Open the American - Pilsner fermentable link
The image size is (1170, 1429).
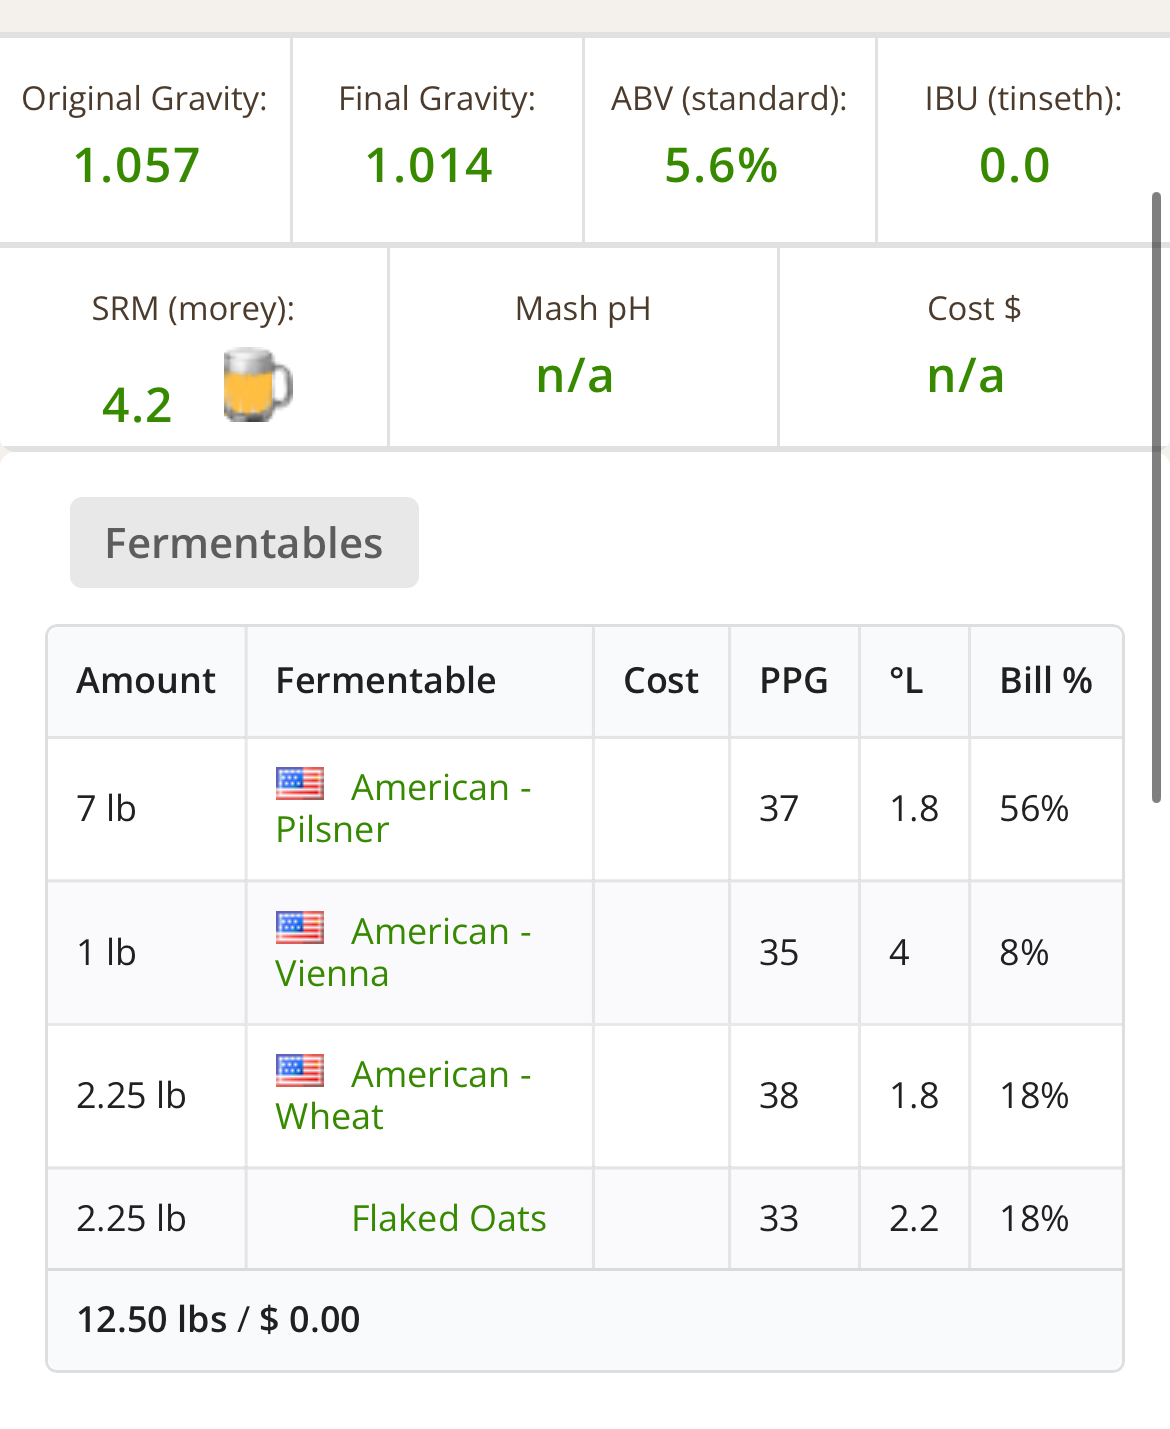coord(403,809)
